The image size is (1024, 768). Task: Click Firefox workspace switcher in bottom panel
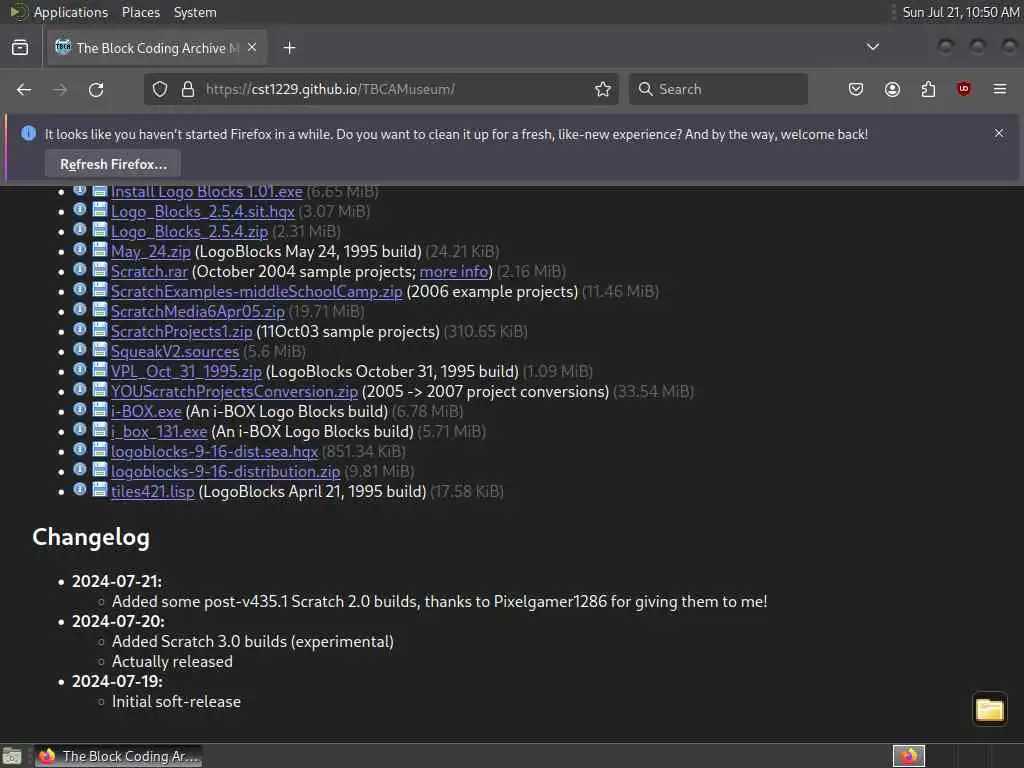click(x=909, y=756)
